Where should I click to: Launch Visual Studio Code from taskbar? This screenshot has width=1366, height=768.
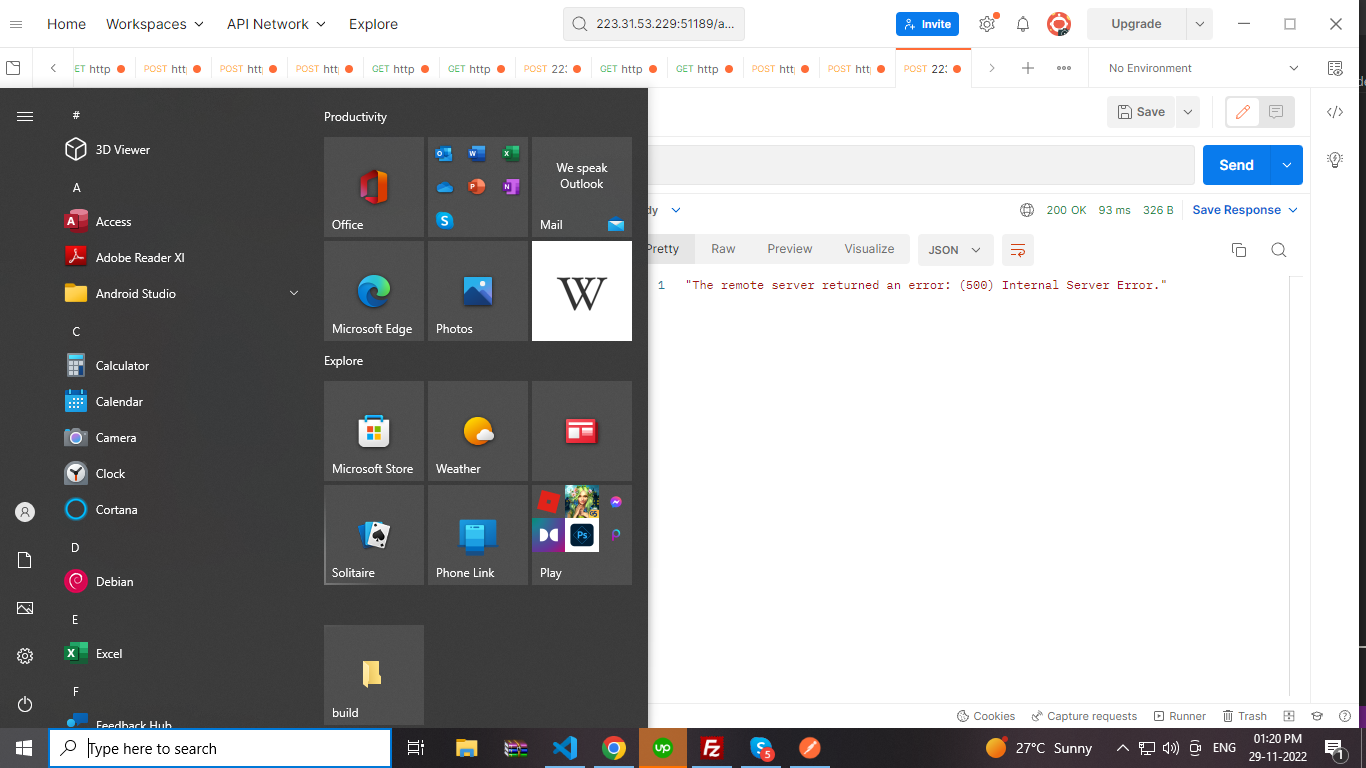pyautogui.click(x=564, y=748)
